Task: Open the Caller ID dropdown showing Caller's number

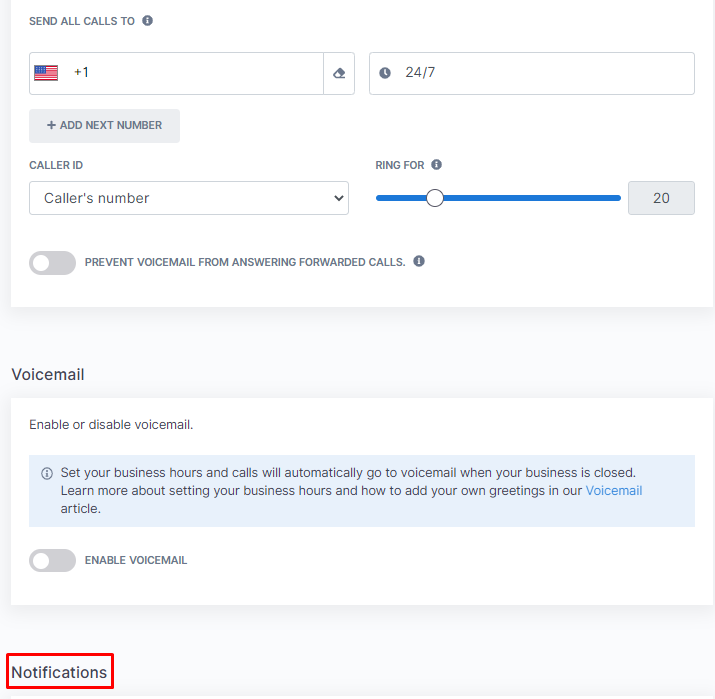Action: pyautogui.click(x=189, y=198)
